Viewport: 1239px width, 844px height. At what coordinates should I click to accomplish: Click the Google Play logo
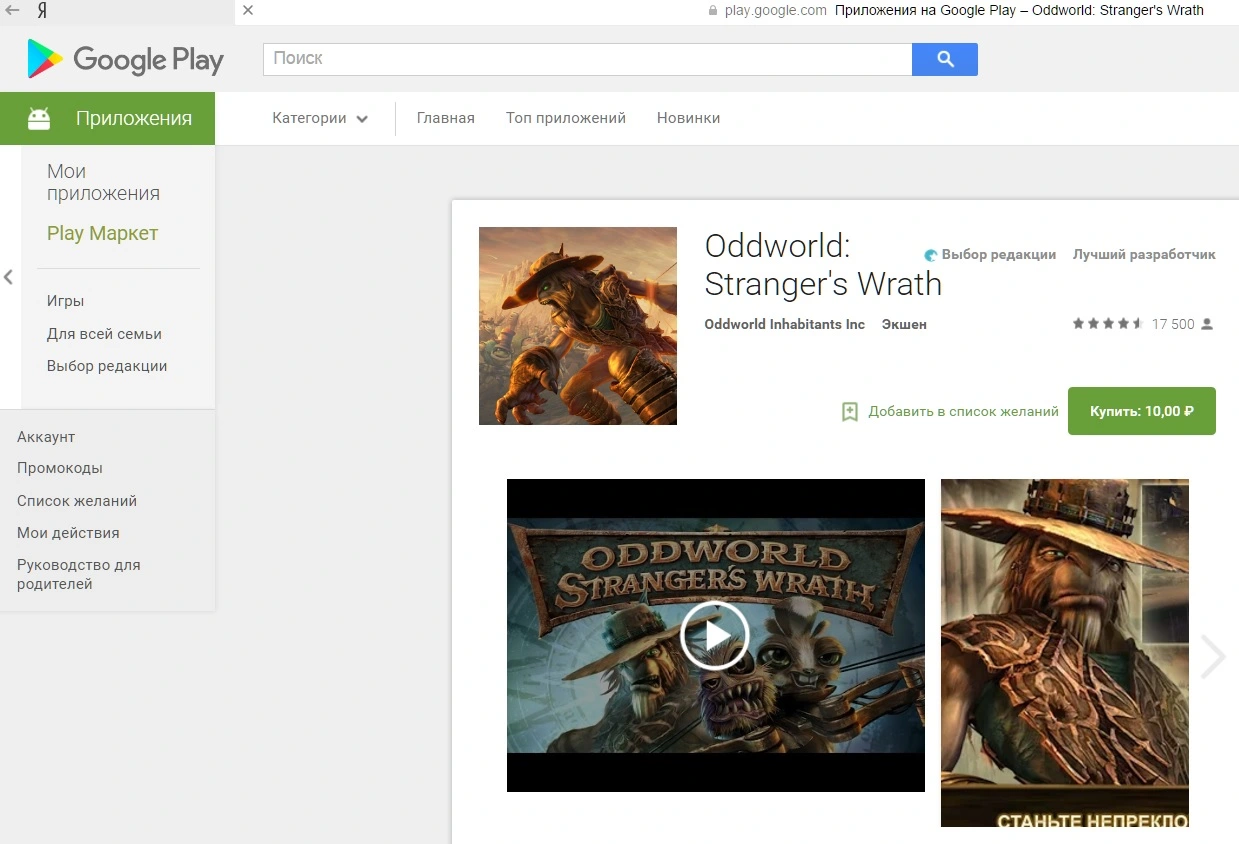pos(125,59)
